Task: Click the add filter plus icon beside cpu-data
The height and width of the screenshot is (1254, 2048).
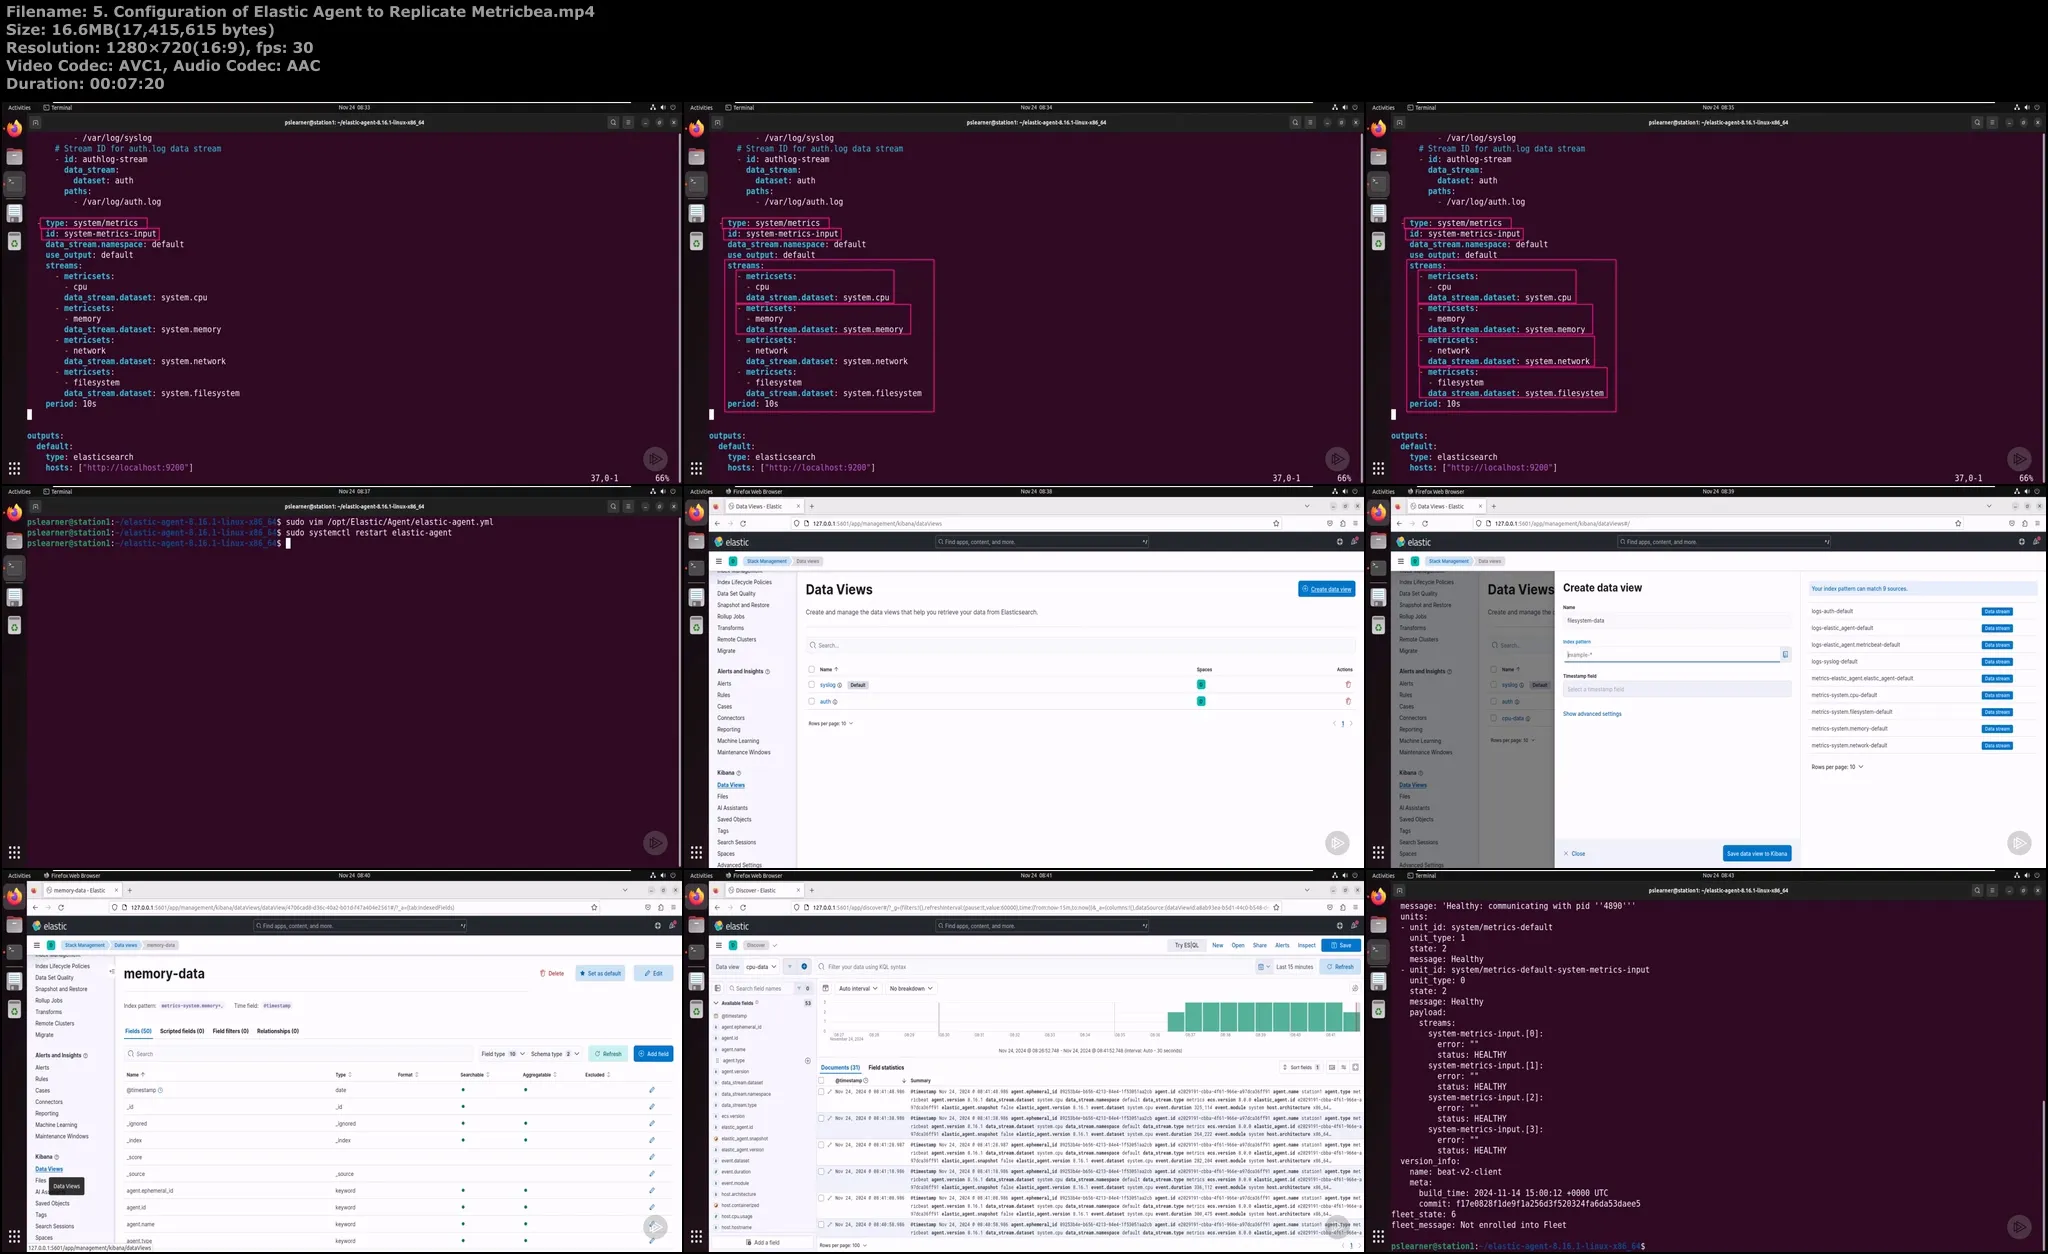Action: pyautogui.click(x=804, y=967)
